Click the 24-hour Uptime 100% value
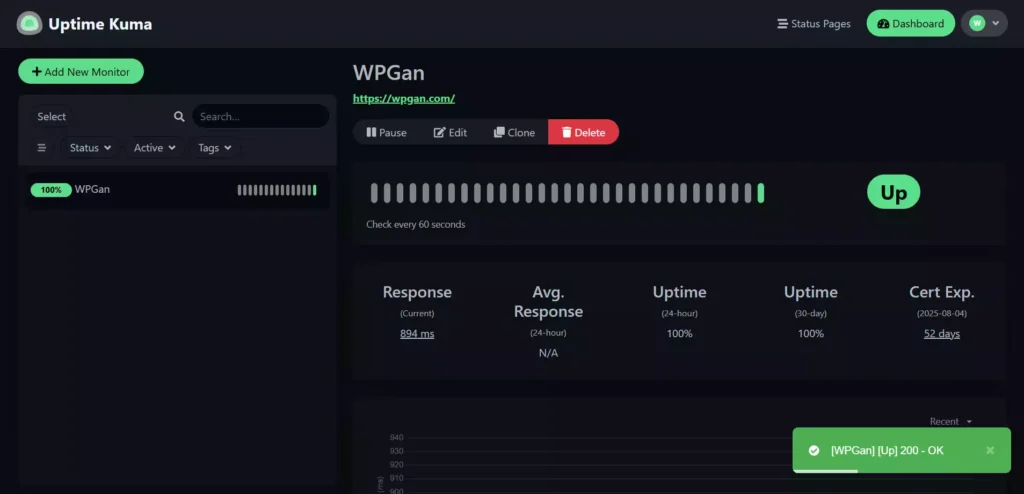Viewport: 1024px width, 494px height. (x=679, y=334)
